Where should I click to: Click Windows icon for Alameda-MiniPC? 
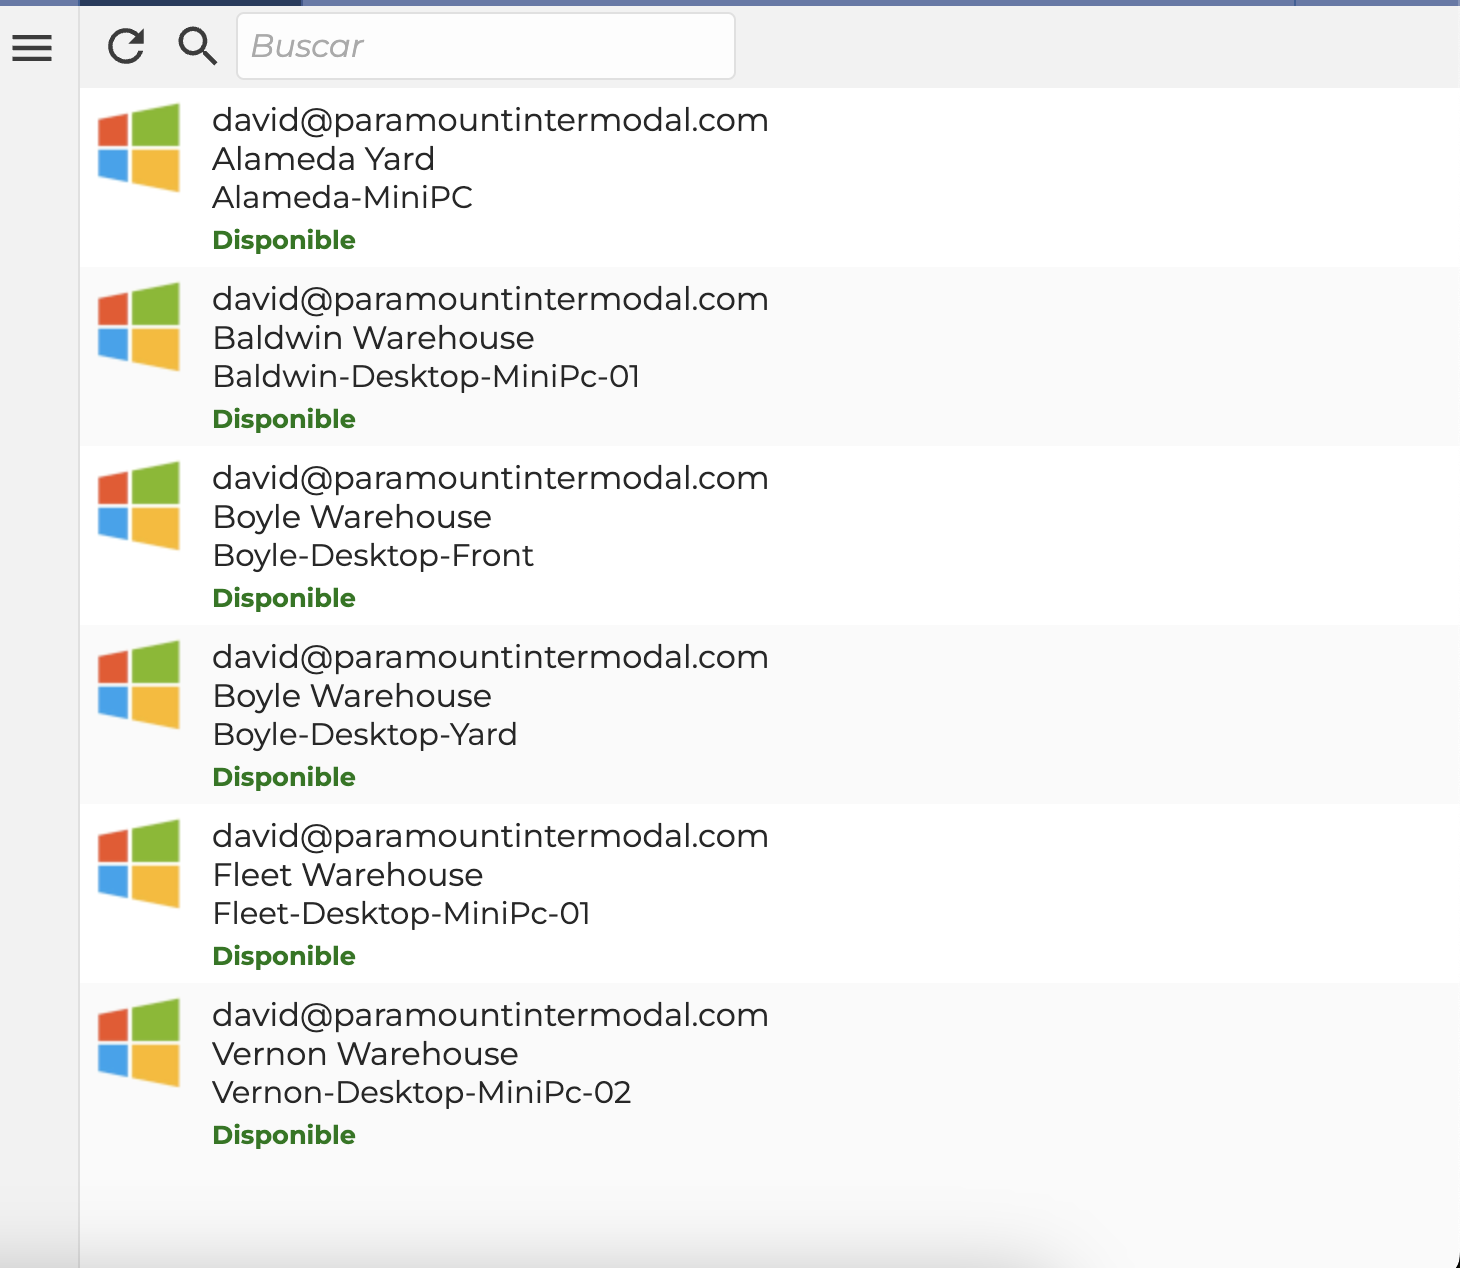pos(139,147)
